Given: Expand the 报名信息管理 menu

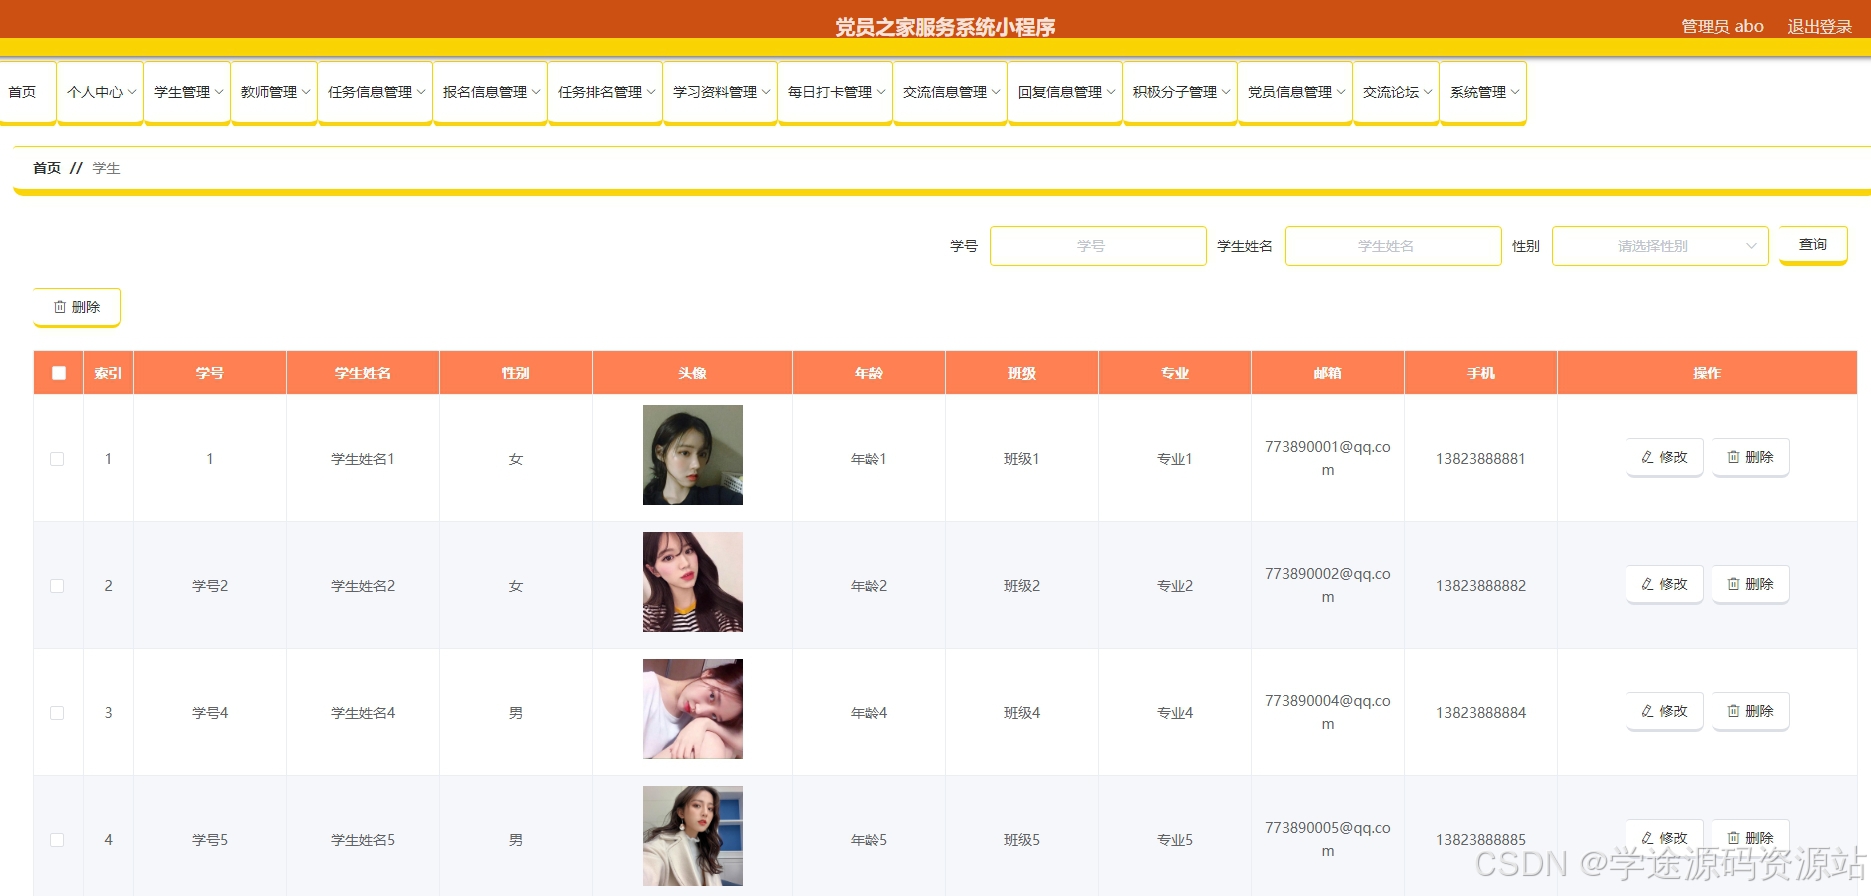Looking at the screenshot, I should [490, 92].
